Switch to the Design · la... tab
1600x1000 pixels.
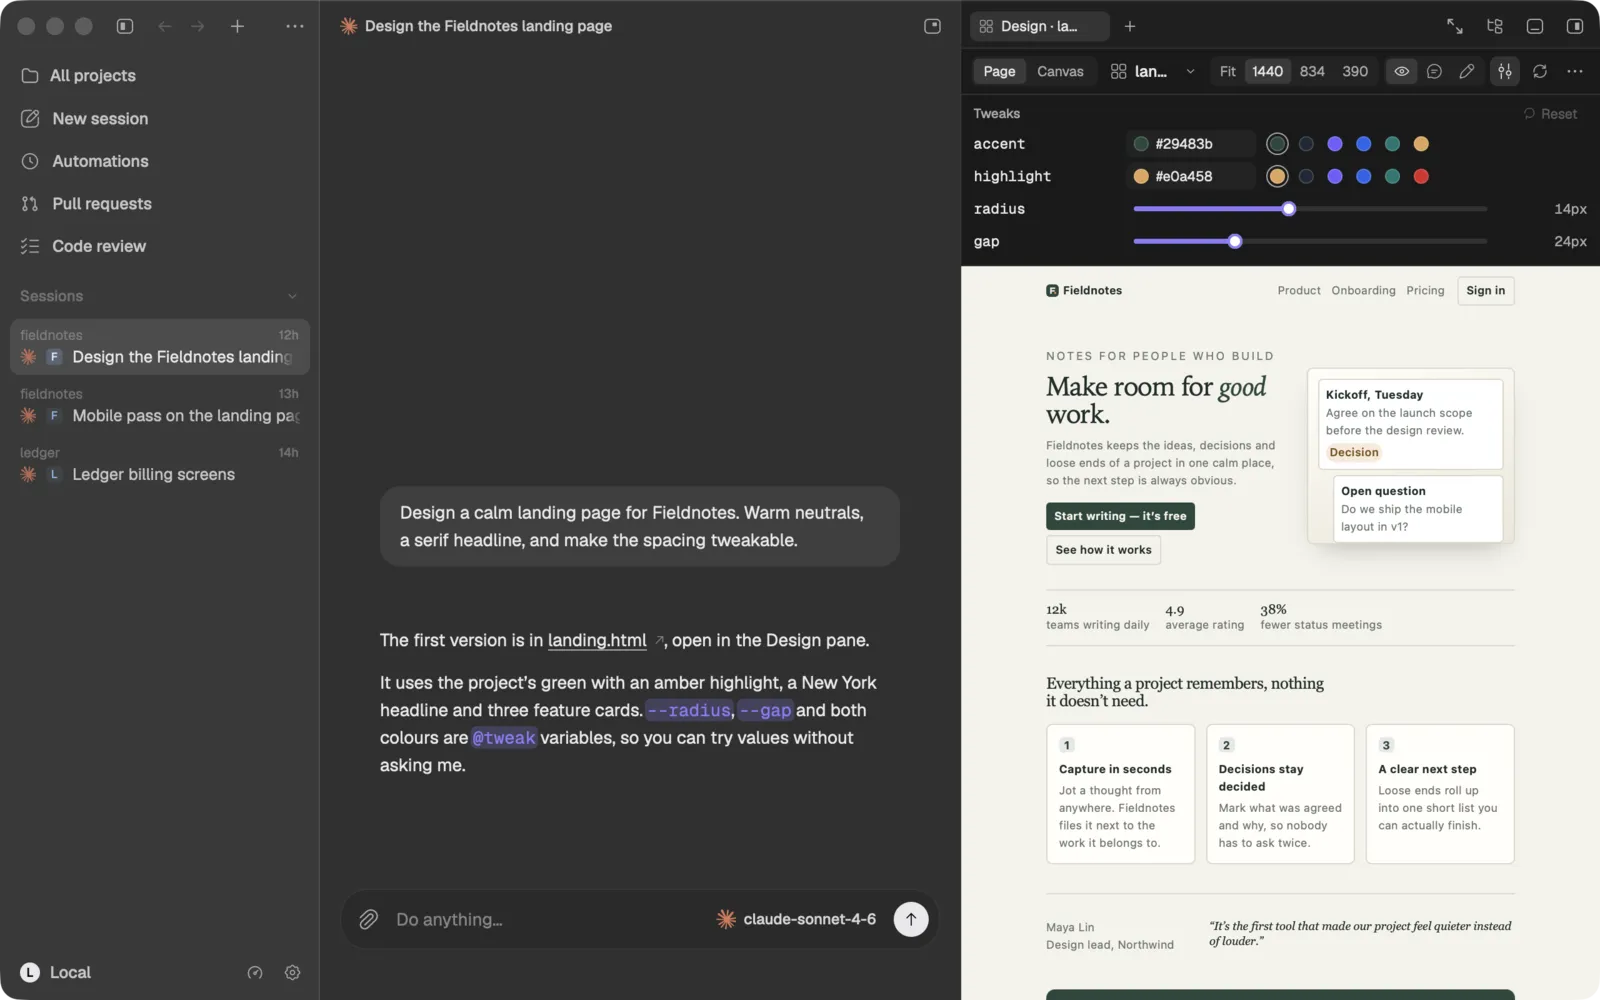point(1040,26)
